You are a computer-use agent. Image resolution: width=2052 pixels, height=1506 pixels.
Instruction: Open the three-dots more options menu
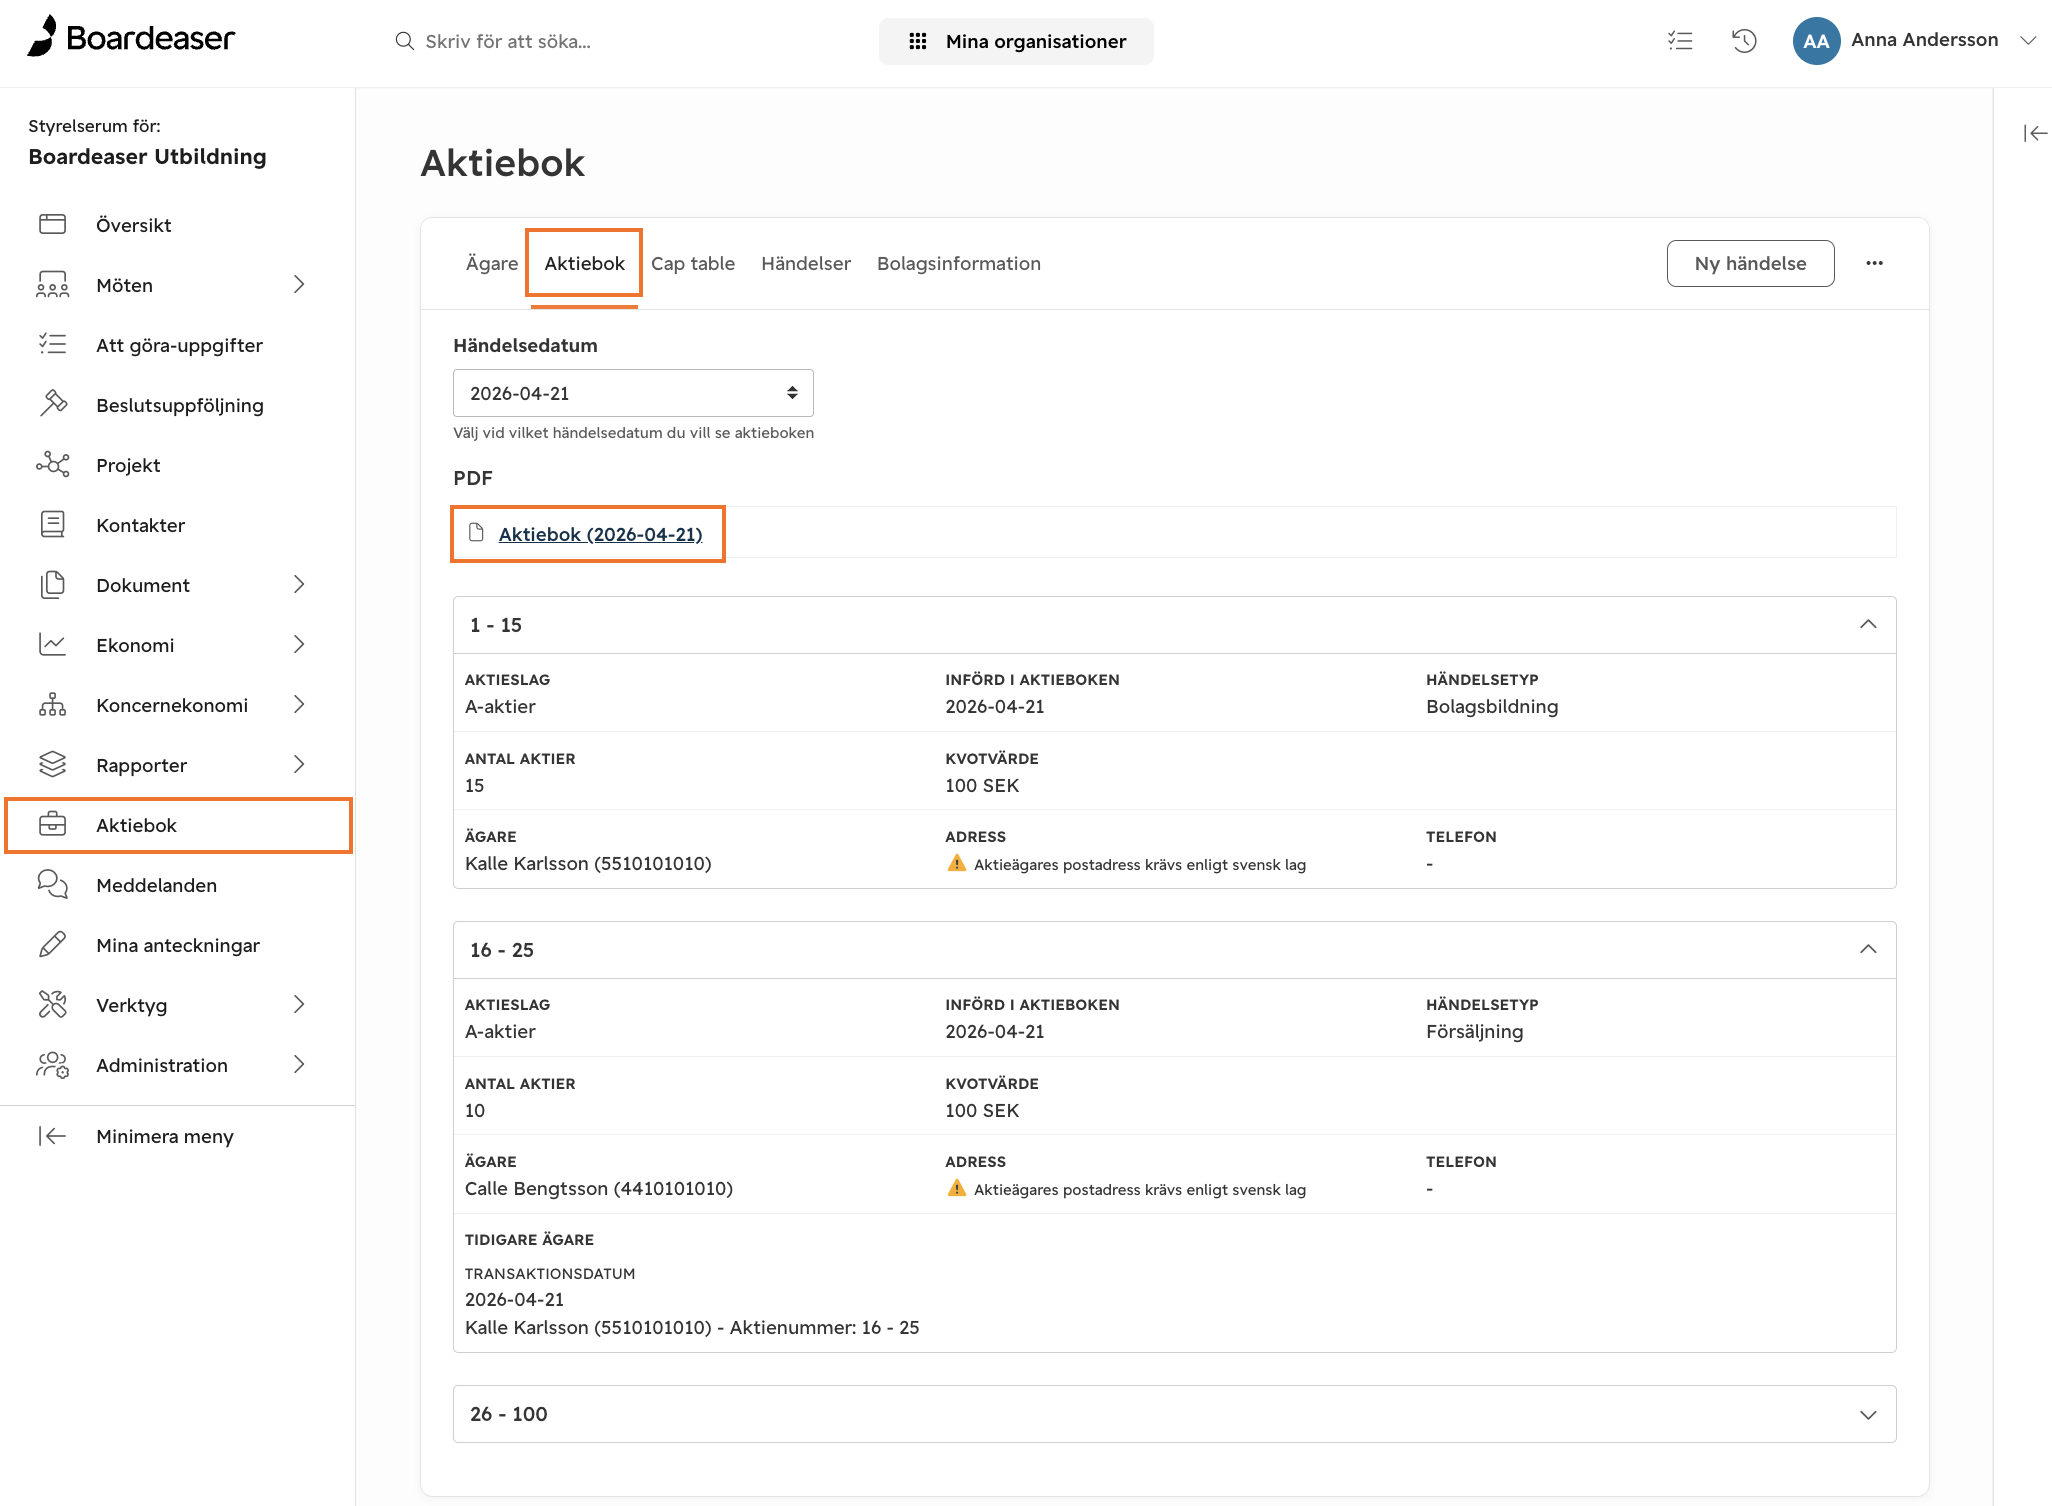[x=1875, y=263]
